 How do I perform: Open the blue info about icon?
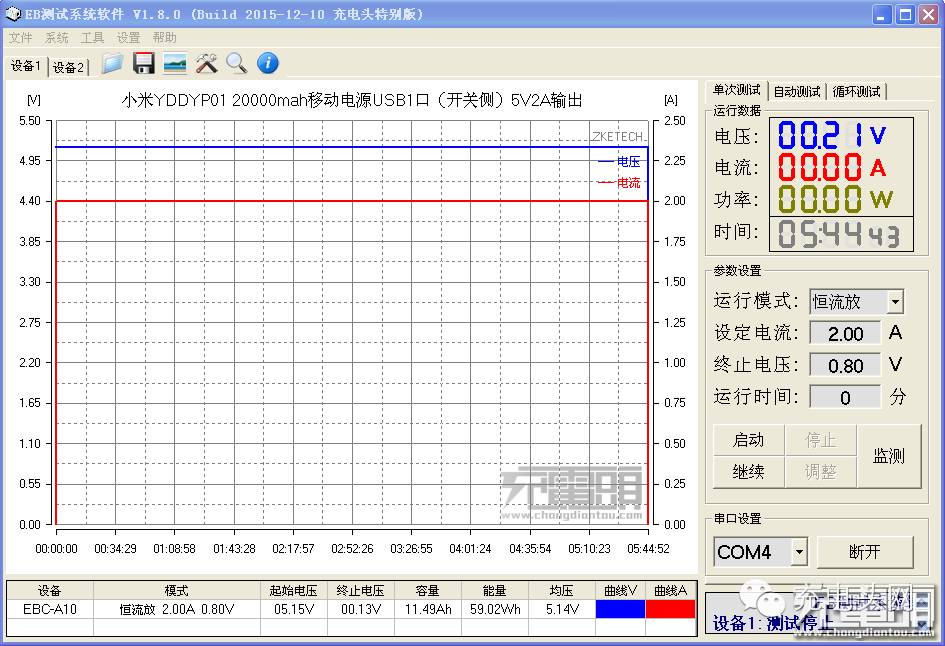pos(268,63)
